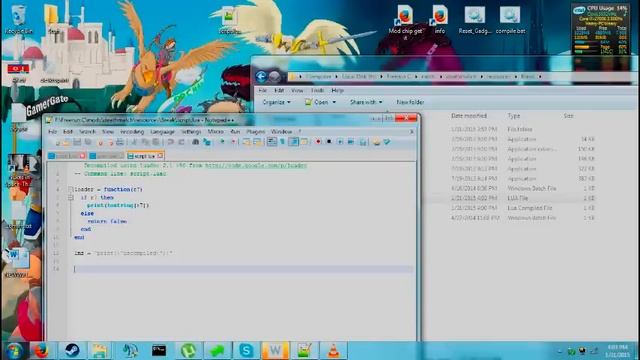
Task: Click the Playback macro icon
Action: coord(340,142)
